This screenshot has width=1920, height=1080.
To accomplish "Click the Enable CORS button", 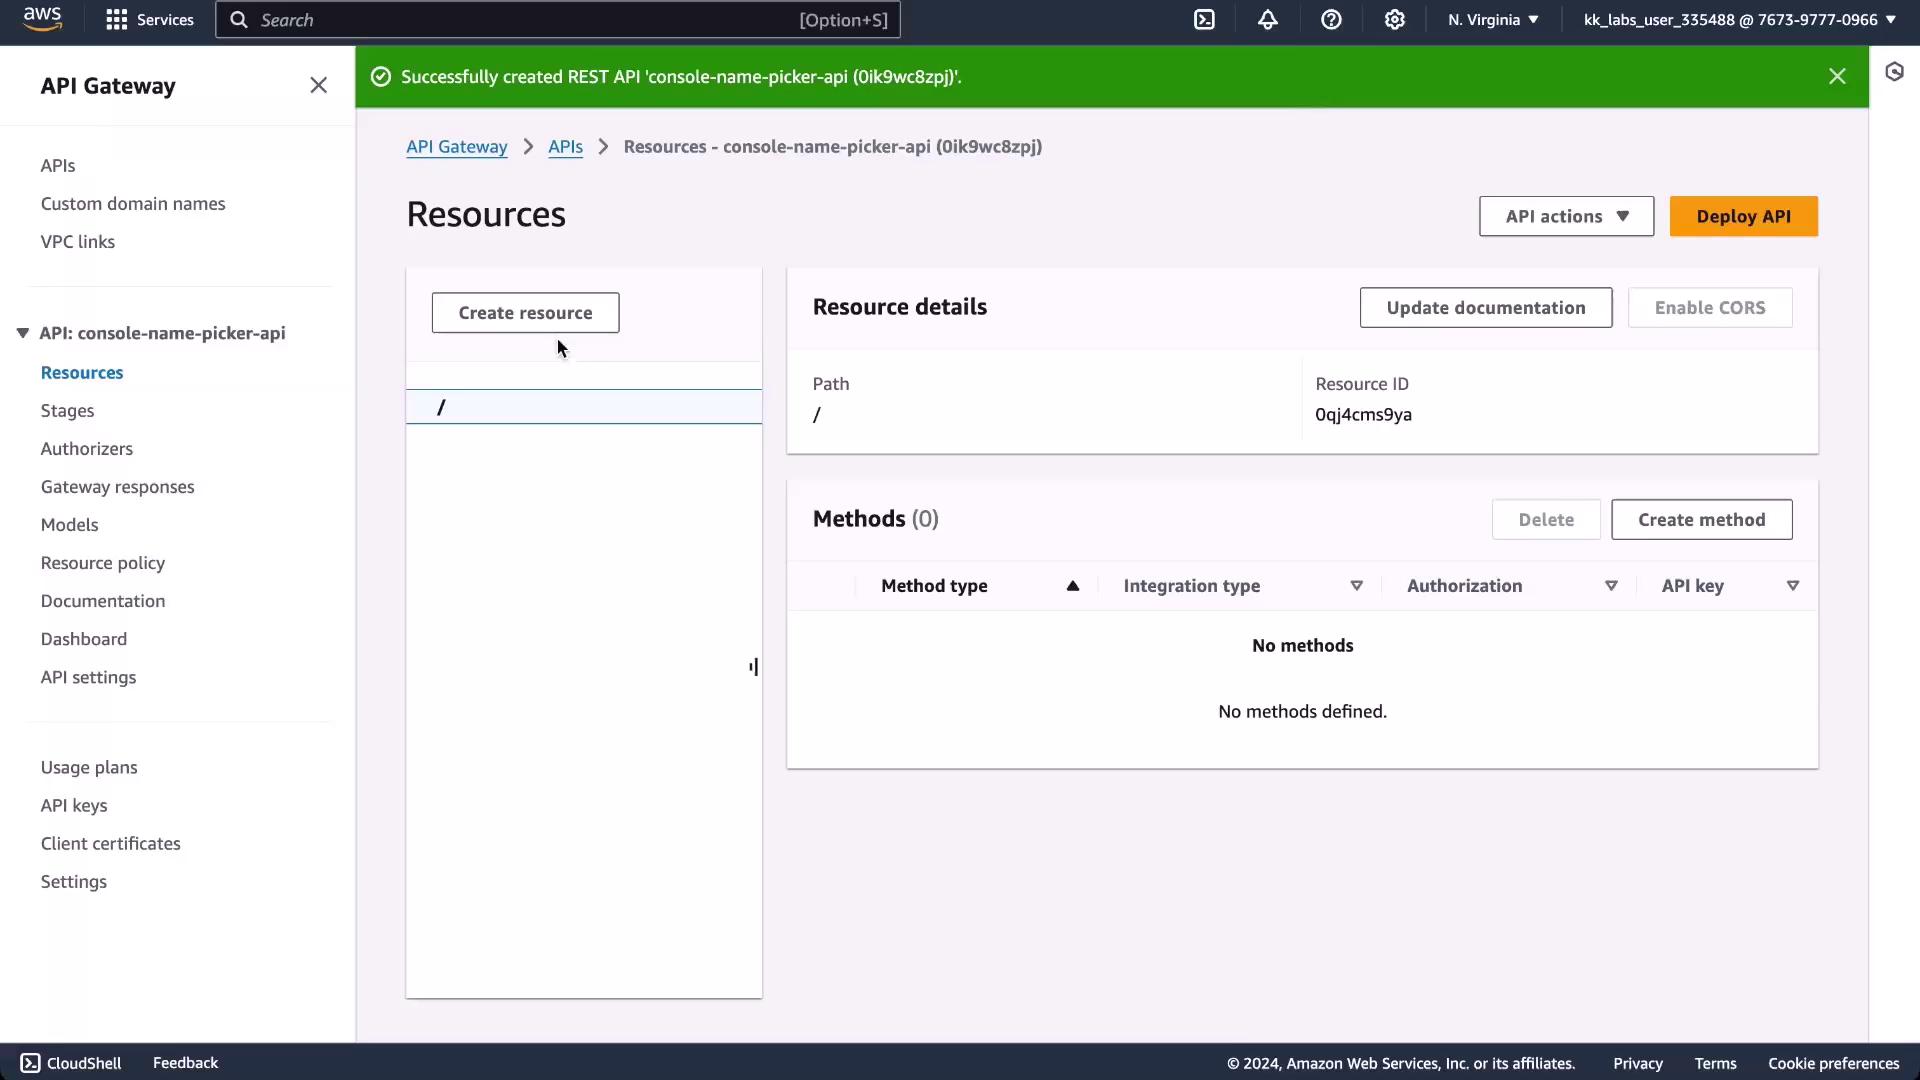I will coord(1709,308).
